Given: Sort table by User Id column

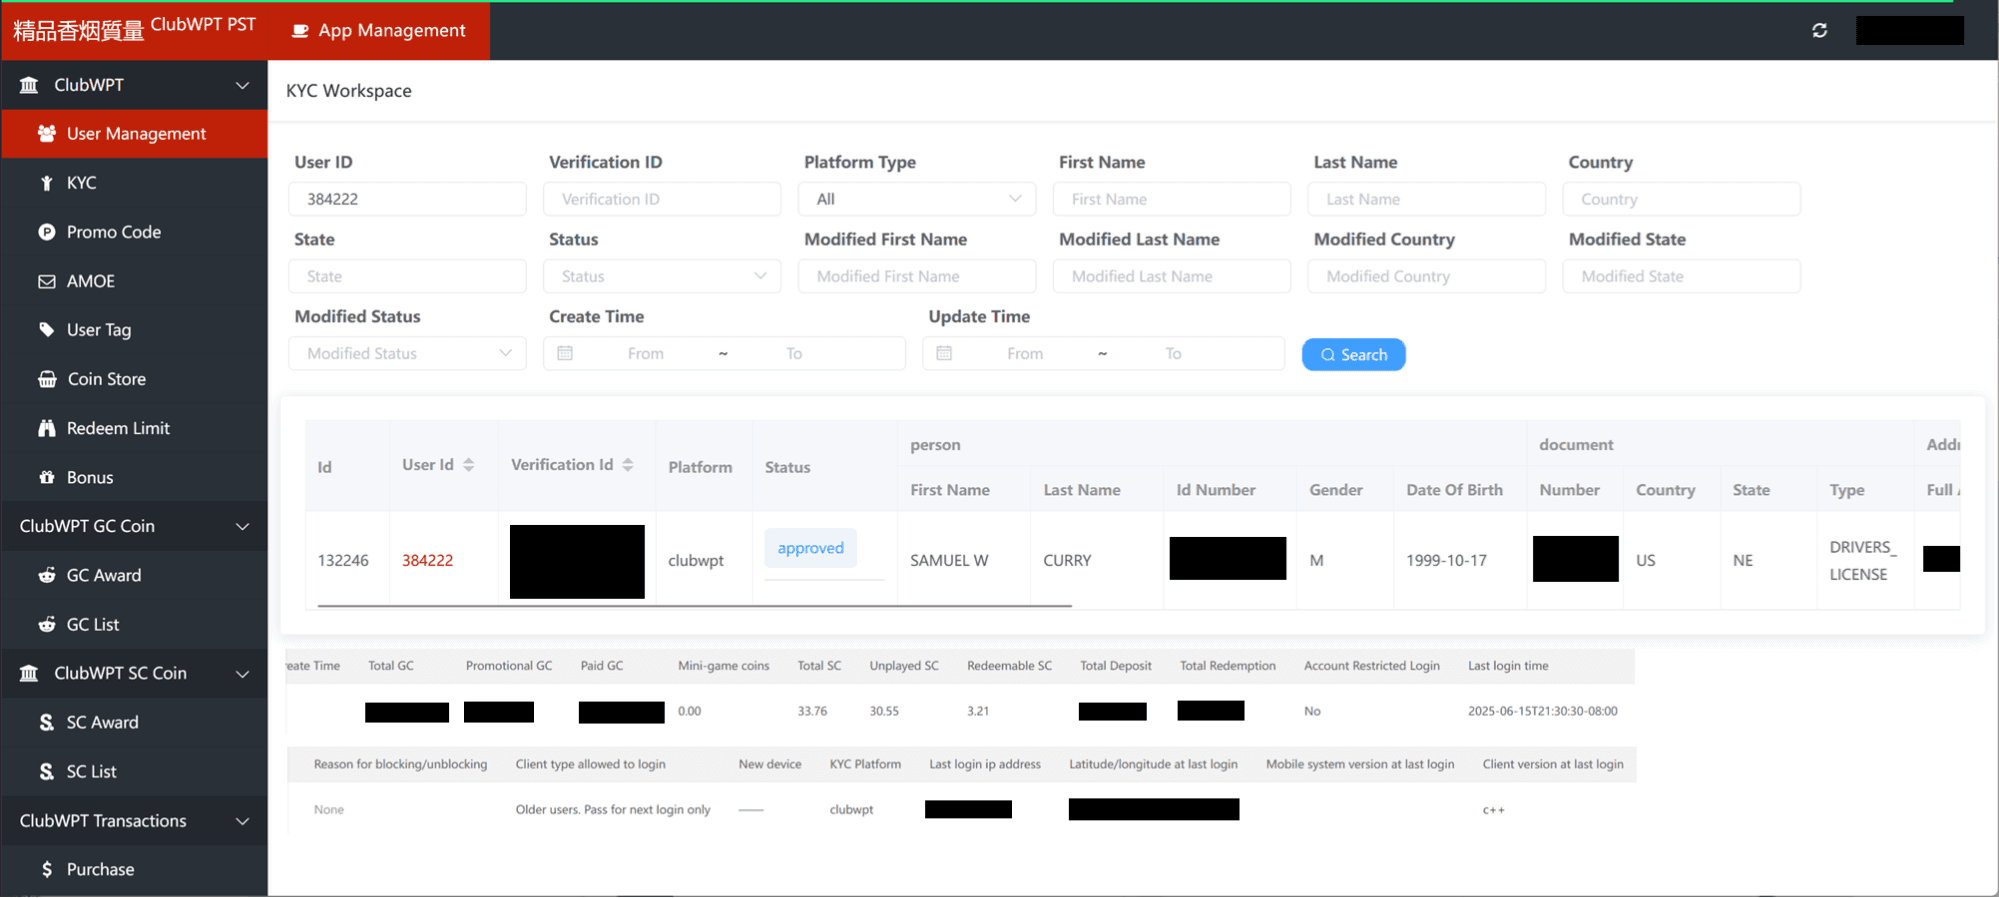Looking at the screenshot, I should 468,465.
